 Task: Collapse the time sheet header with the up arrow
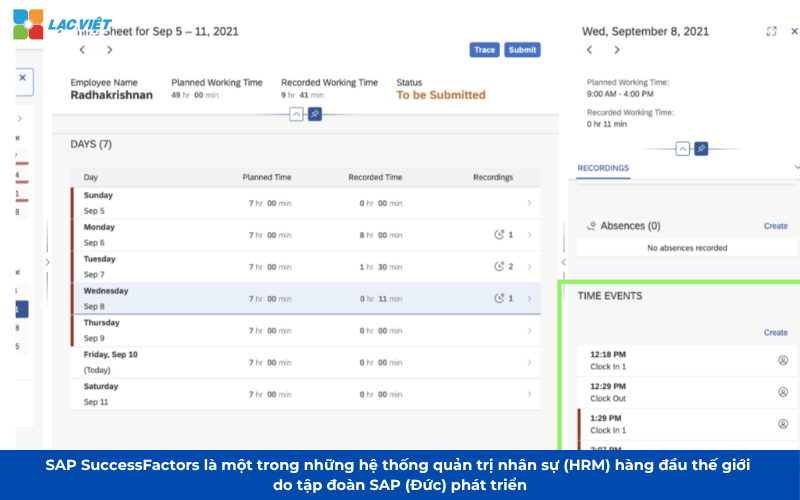296,114
